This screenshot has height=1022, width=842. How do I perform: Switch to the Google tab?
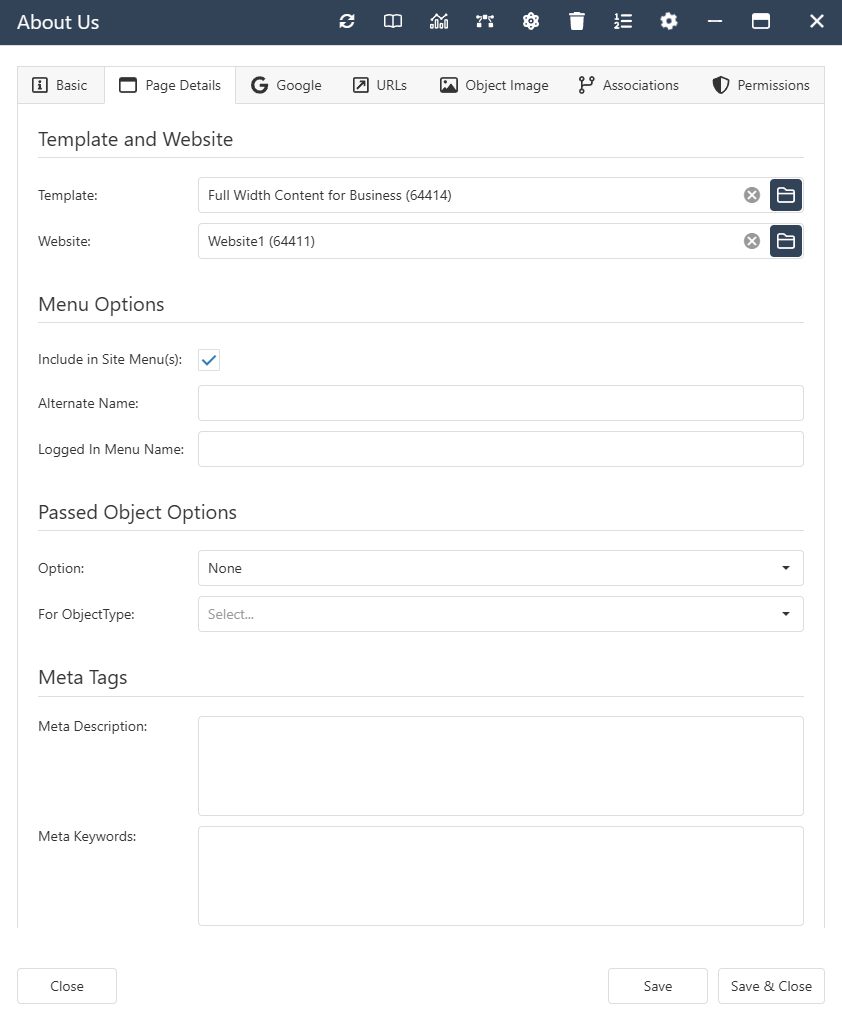tap(285, 85)
